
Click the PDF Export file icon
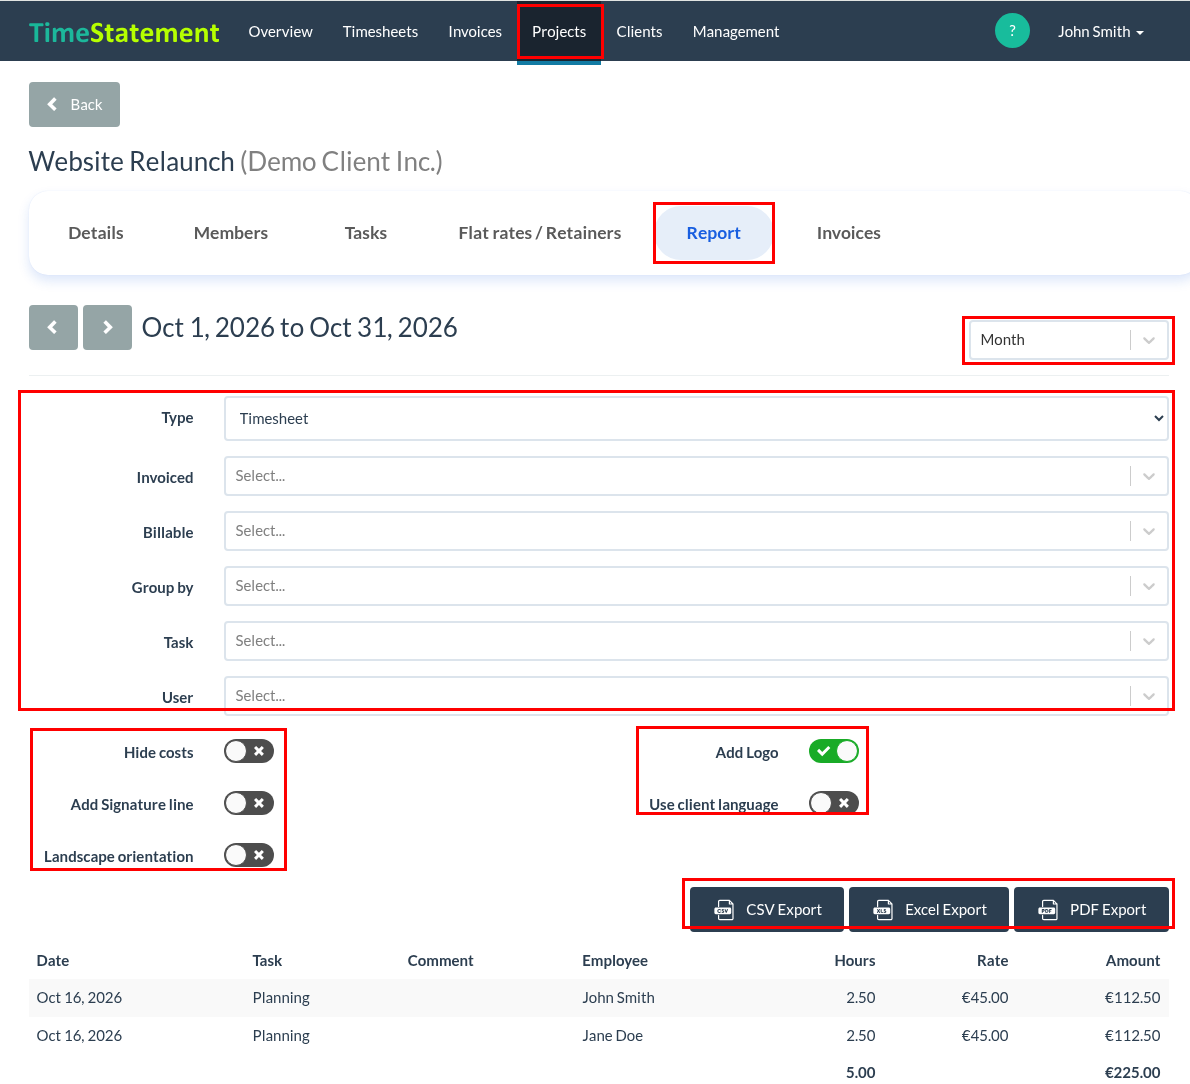(x=1048, y=909)
